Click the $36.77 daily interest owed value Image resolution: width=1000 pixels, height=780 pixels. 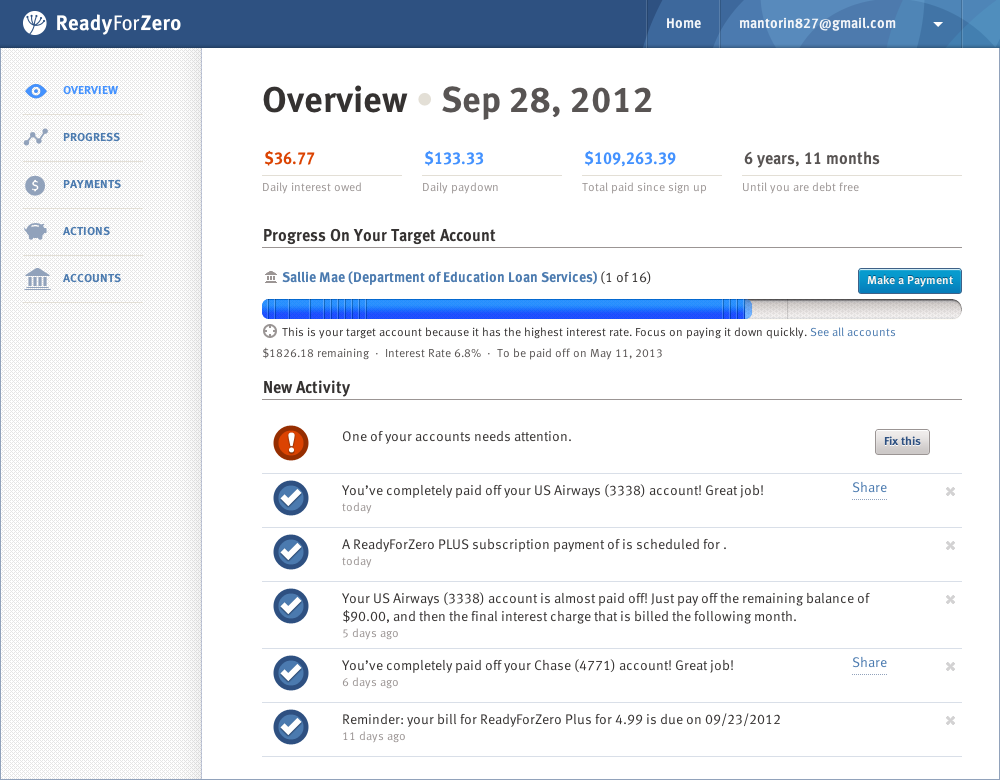(x=290, y=159)
